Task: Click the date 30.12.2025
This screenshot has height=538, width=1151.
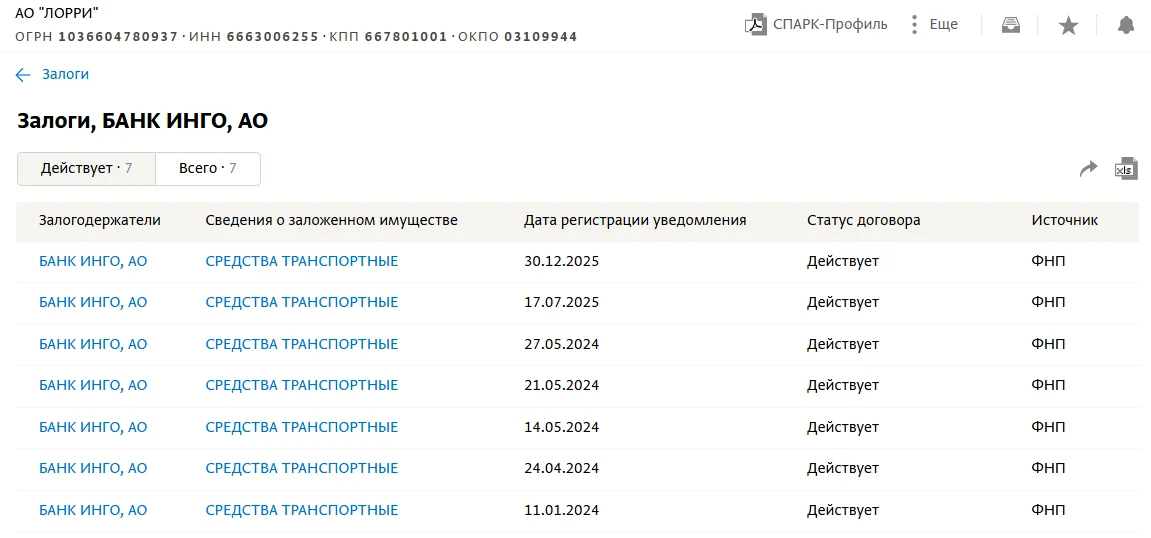Action: 562,261
